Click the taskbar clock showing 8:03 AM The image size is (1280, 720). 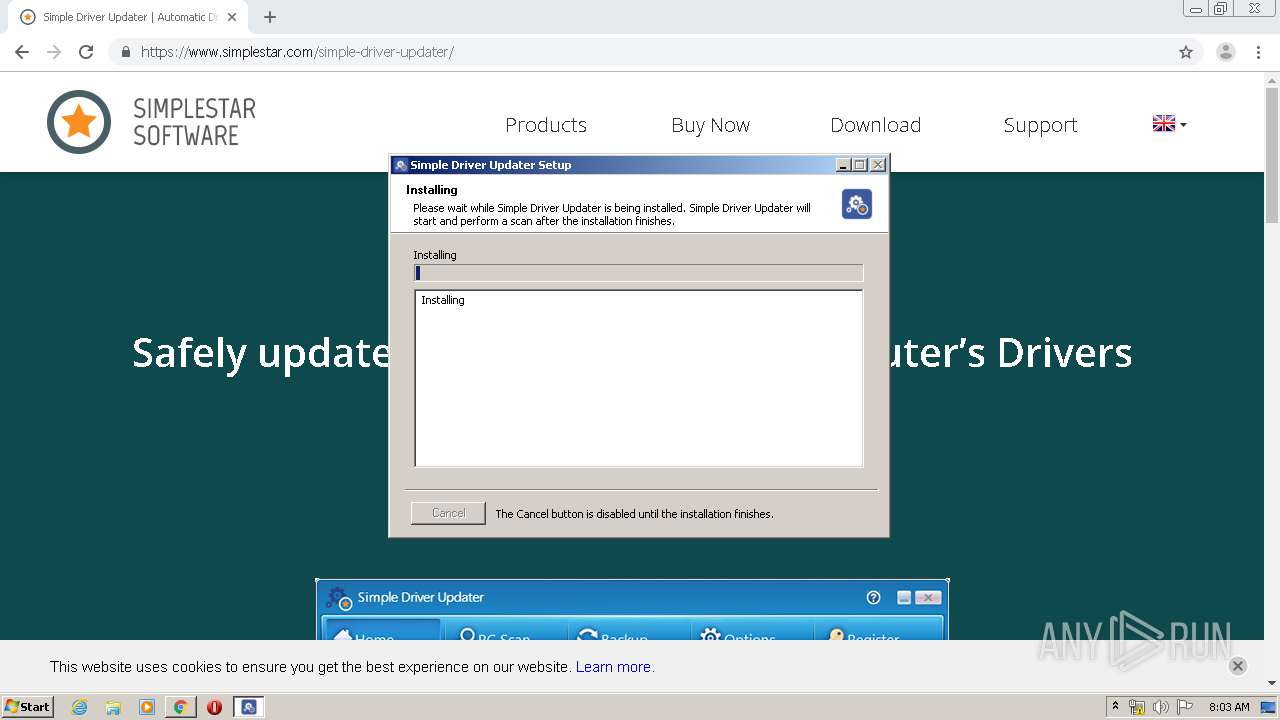coord(1229,707)
